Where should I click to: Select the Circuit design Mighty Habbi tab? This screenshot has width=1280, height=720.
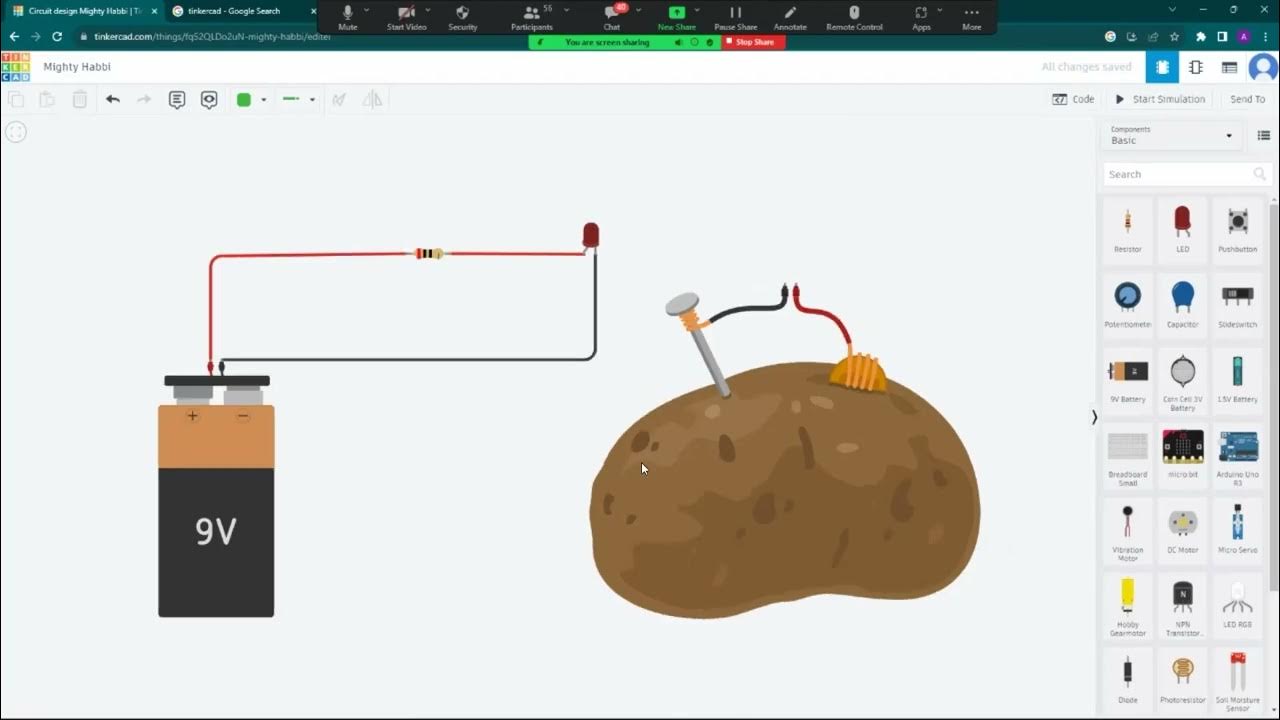(x=82, y=11)
